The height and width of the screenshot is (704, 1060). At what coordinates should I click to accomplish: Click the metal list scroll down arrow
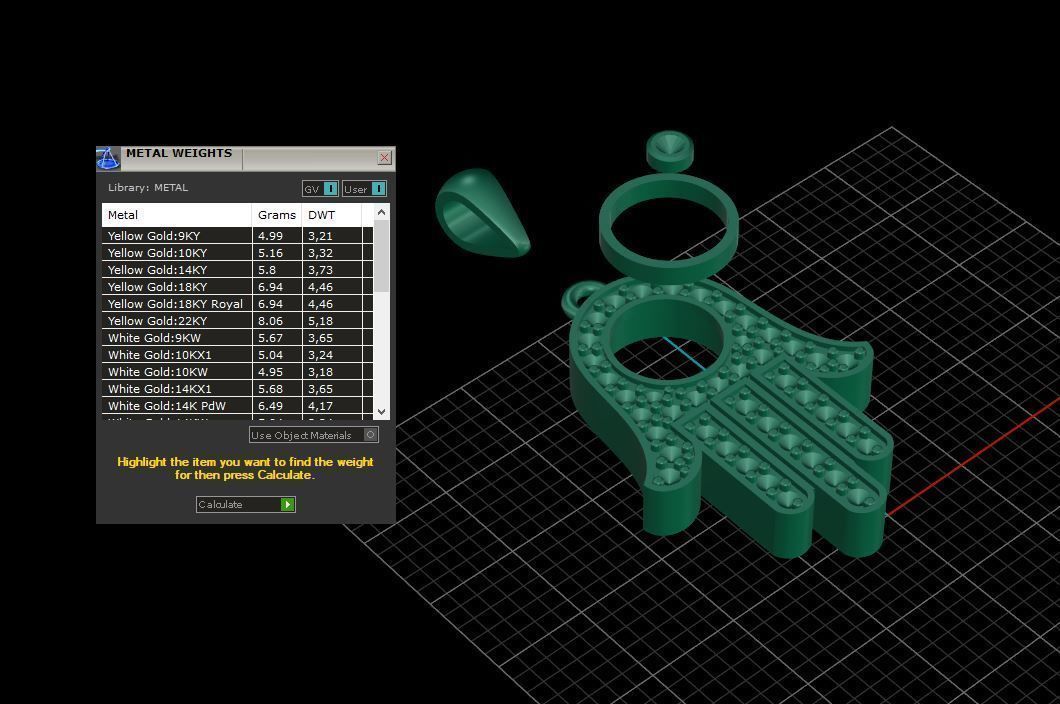381,411
